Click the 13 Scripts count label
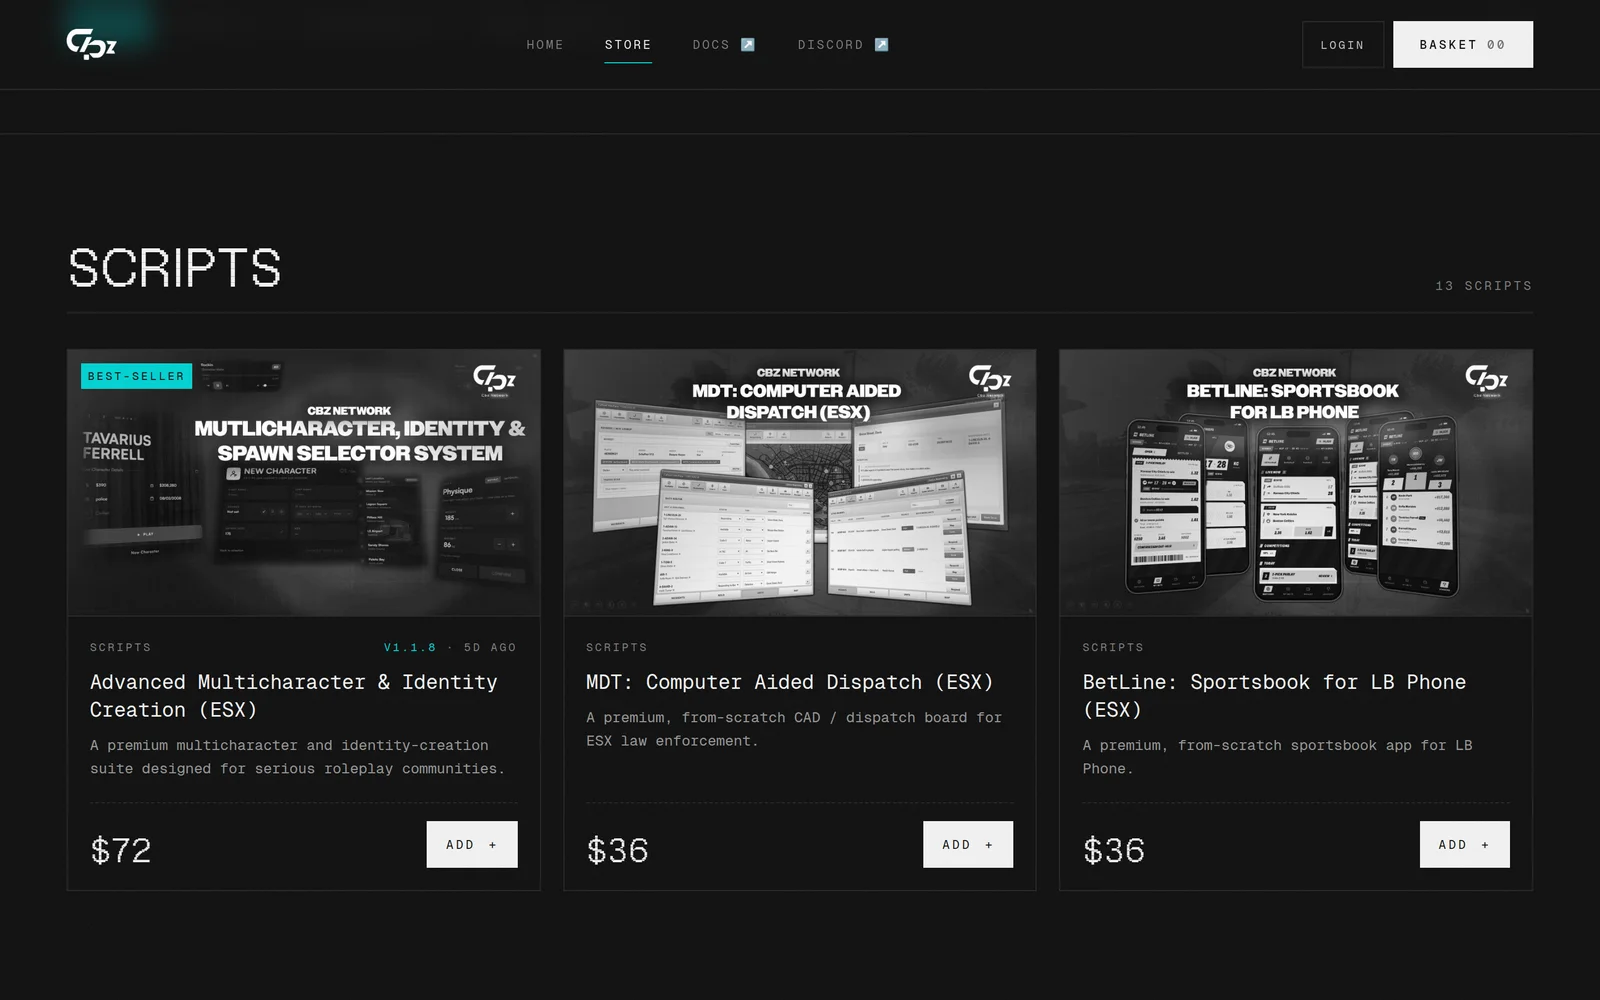The height and width of the screenshot is (1000, 1600). coord(1483,285)
